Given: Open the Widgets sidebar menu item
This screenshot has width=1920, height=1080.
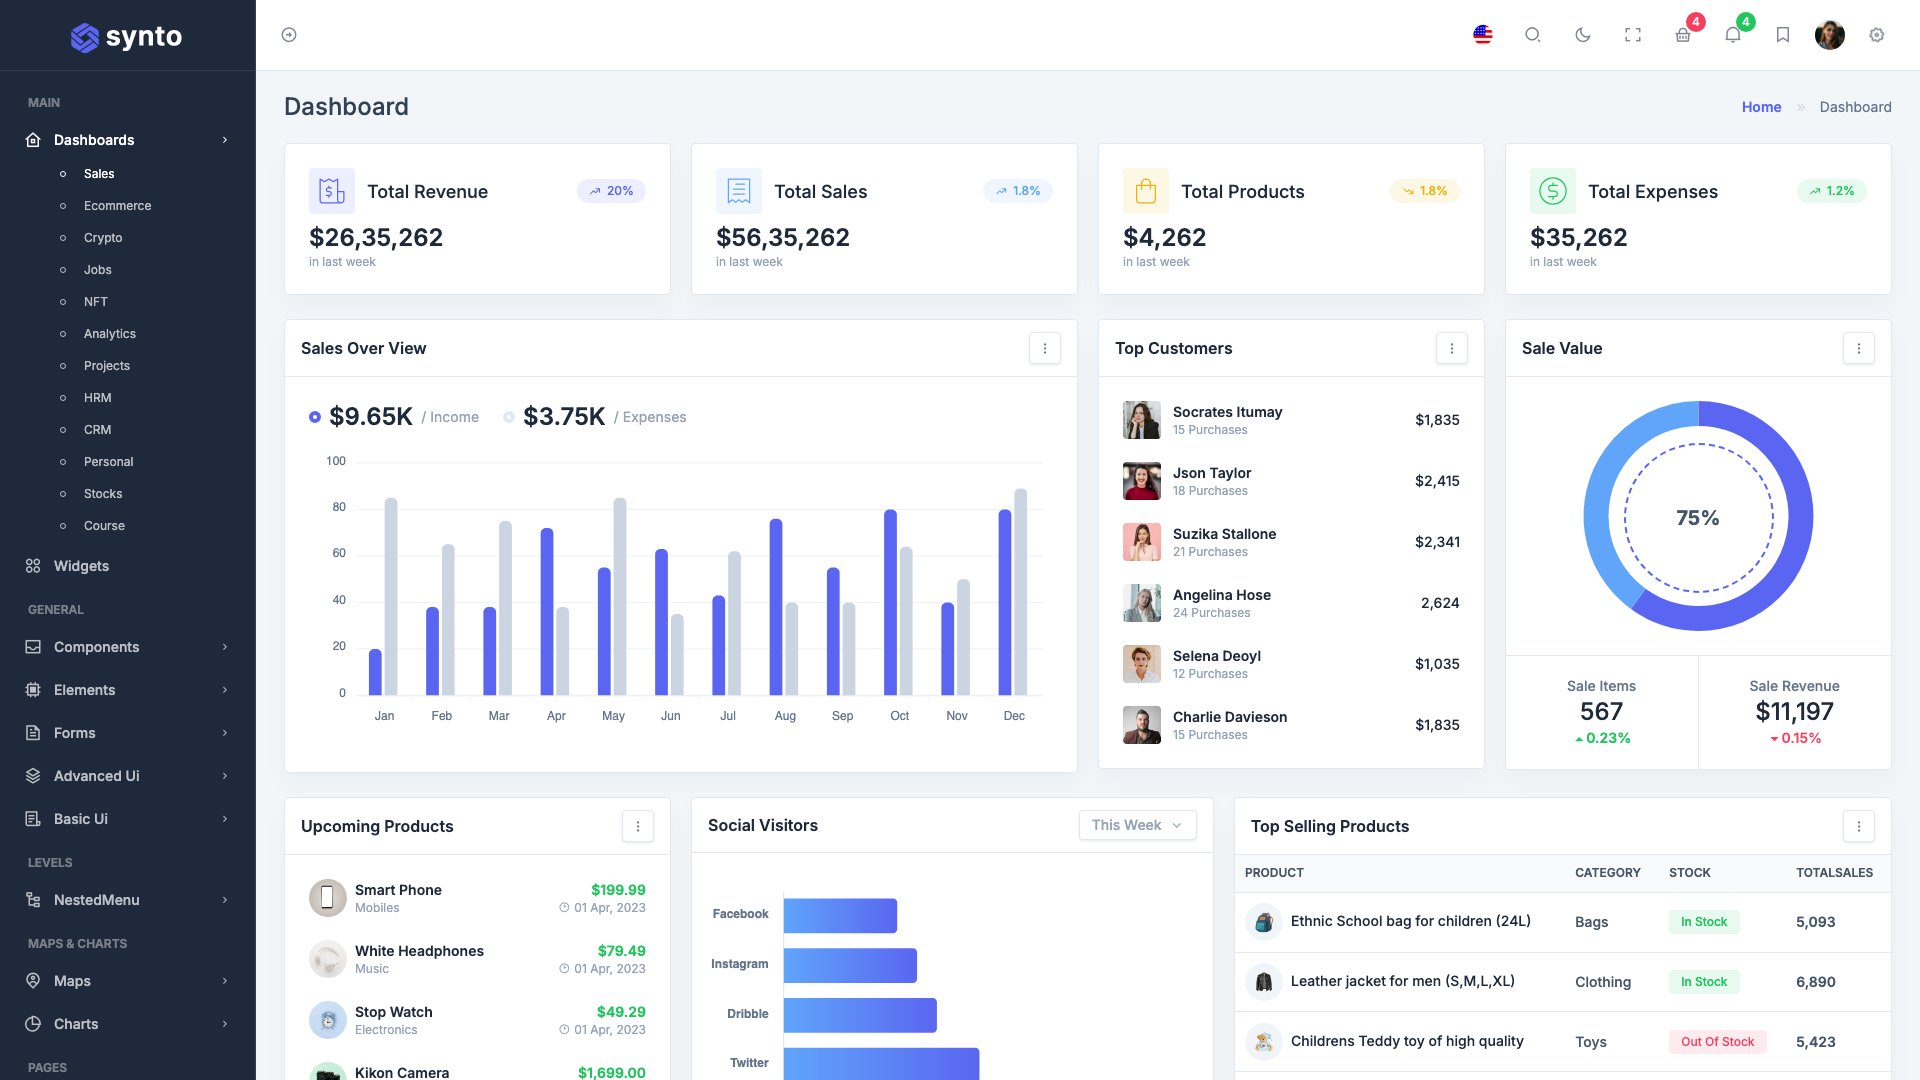Looking at the screenshot, I should point(81,566).
